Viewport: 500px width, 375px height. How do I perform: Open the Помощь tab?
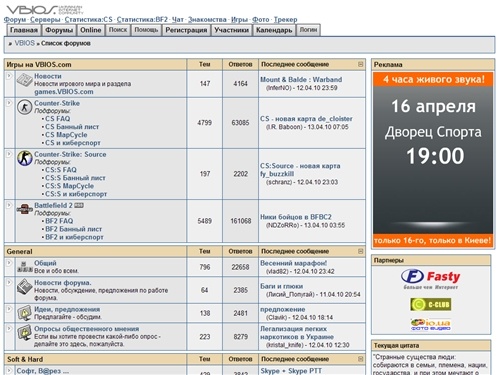(x=146, y=30)
